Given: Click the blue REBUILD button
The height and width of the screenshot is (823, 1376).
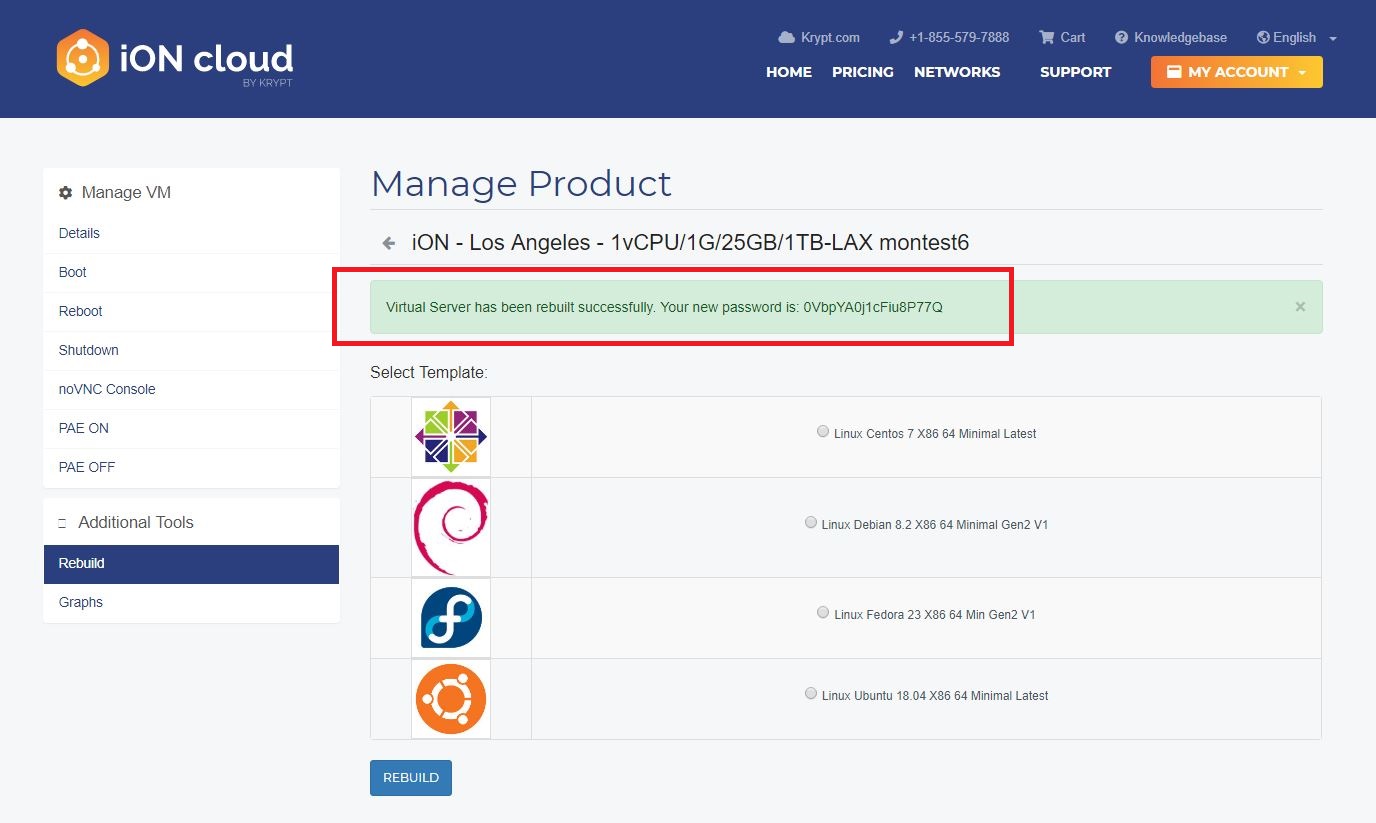Looking at the screenshot, I should (411, 778).
